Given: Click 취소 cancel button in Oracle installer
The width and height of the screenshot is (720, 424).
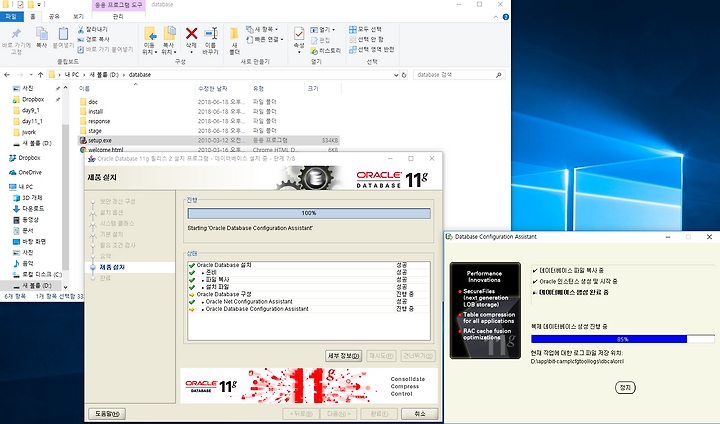Looking at the screenshot, I should click(x=420, y=414).
